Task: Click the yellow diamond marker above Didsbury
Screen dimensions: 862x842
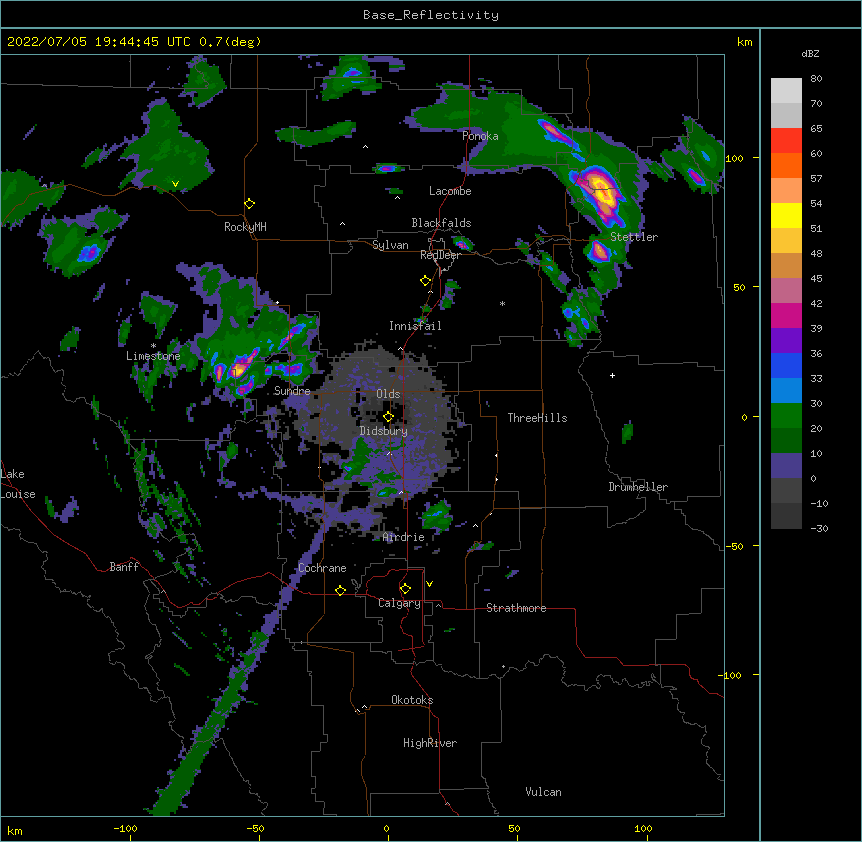Action: pos(389,417)
